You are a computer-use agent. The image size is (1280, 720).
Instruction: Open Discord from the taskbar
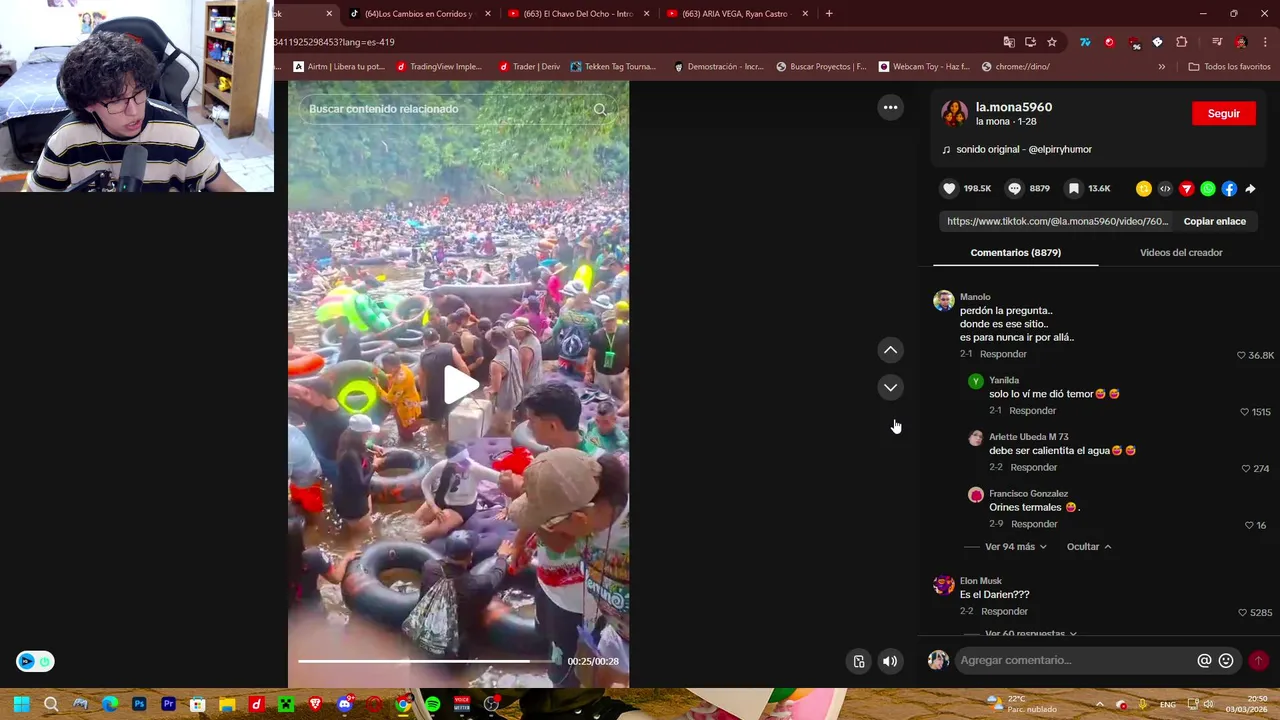(x=345, y=704)
